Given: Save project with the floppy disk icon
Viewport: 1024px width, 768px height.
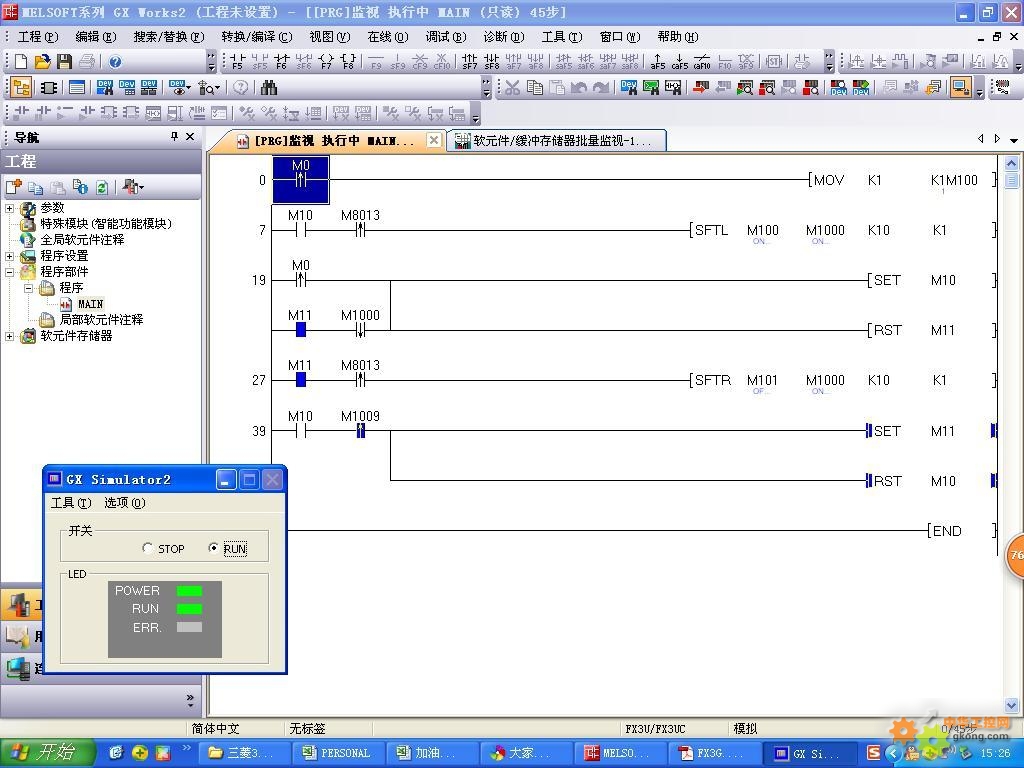Looking at the screenshot, I should (x=64, y=61).
